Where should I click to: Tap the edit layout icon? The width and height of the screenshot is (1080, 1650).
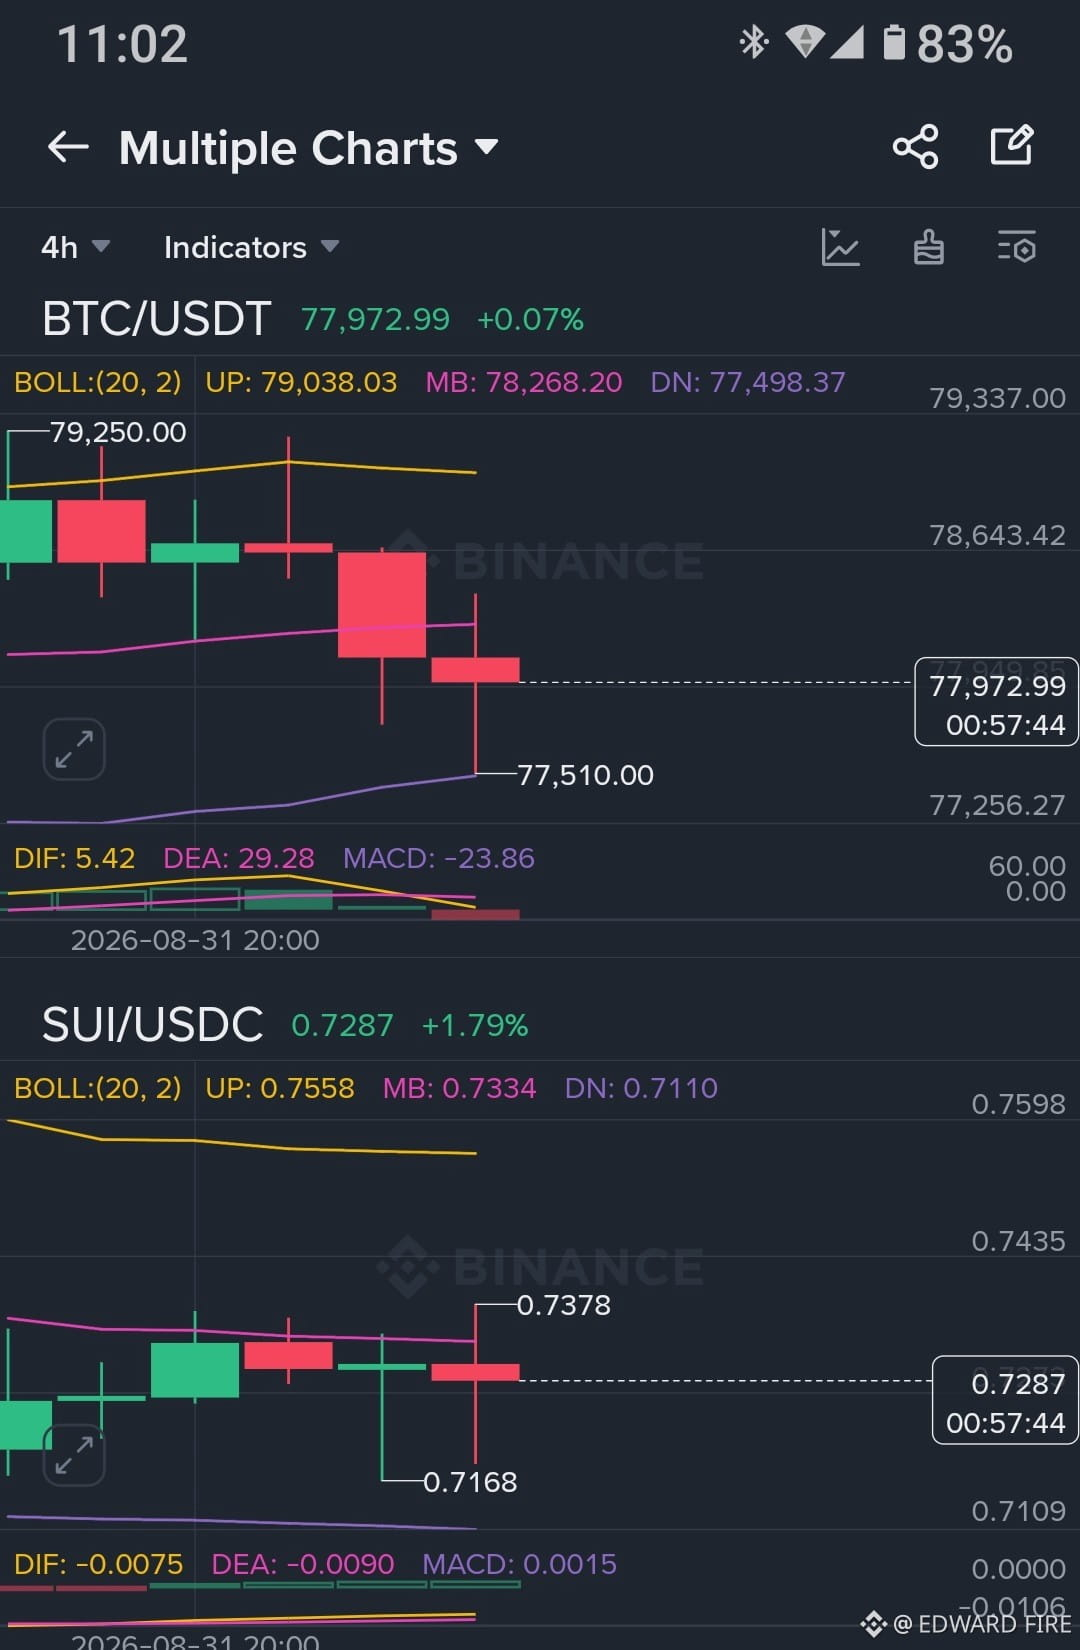tap(1012, 146)
